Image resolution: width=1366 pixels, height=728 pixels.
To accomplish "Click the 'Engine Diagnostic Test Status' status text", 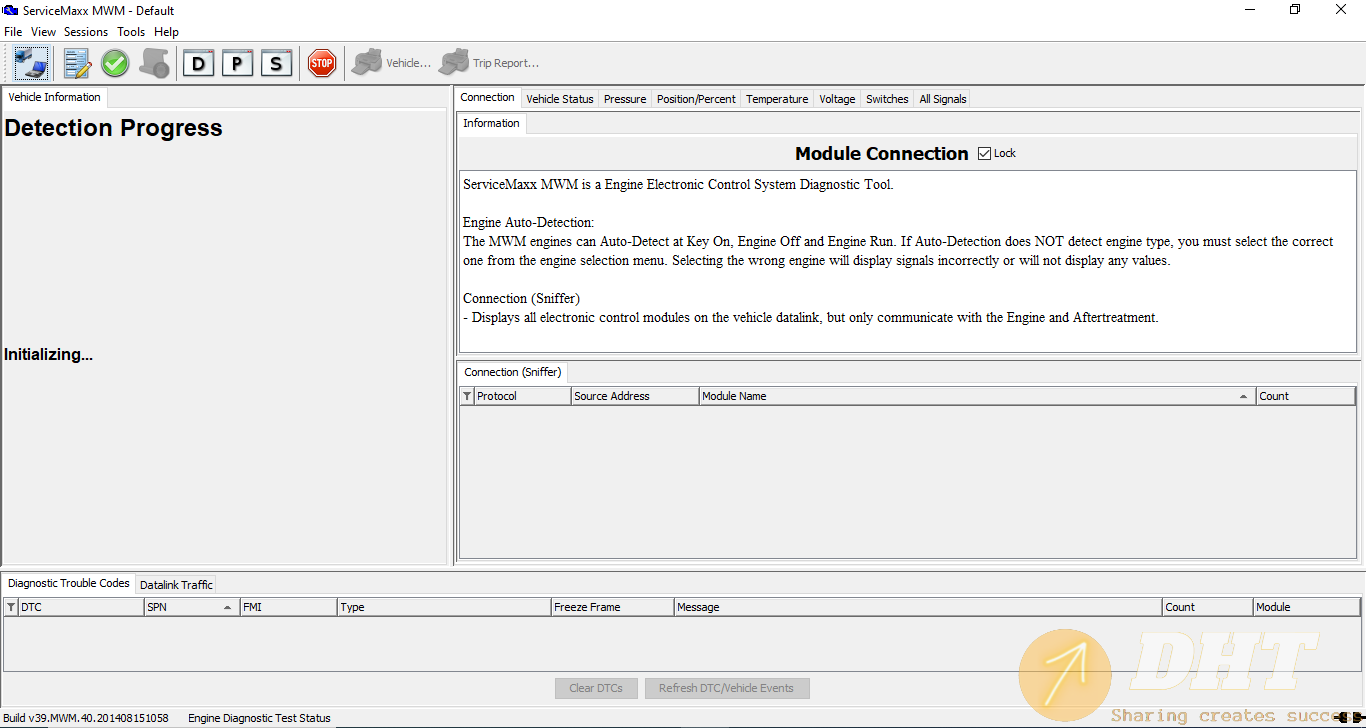I will [x=259, y=718].
